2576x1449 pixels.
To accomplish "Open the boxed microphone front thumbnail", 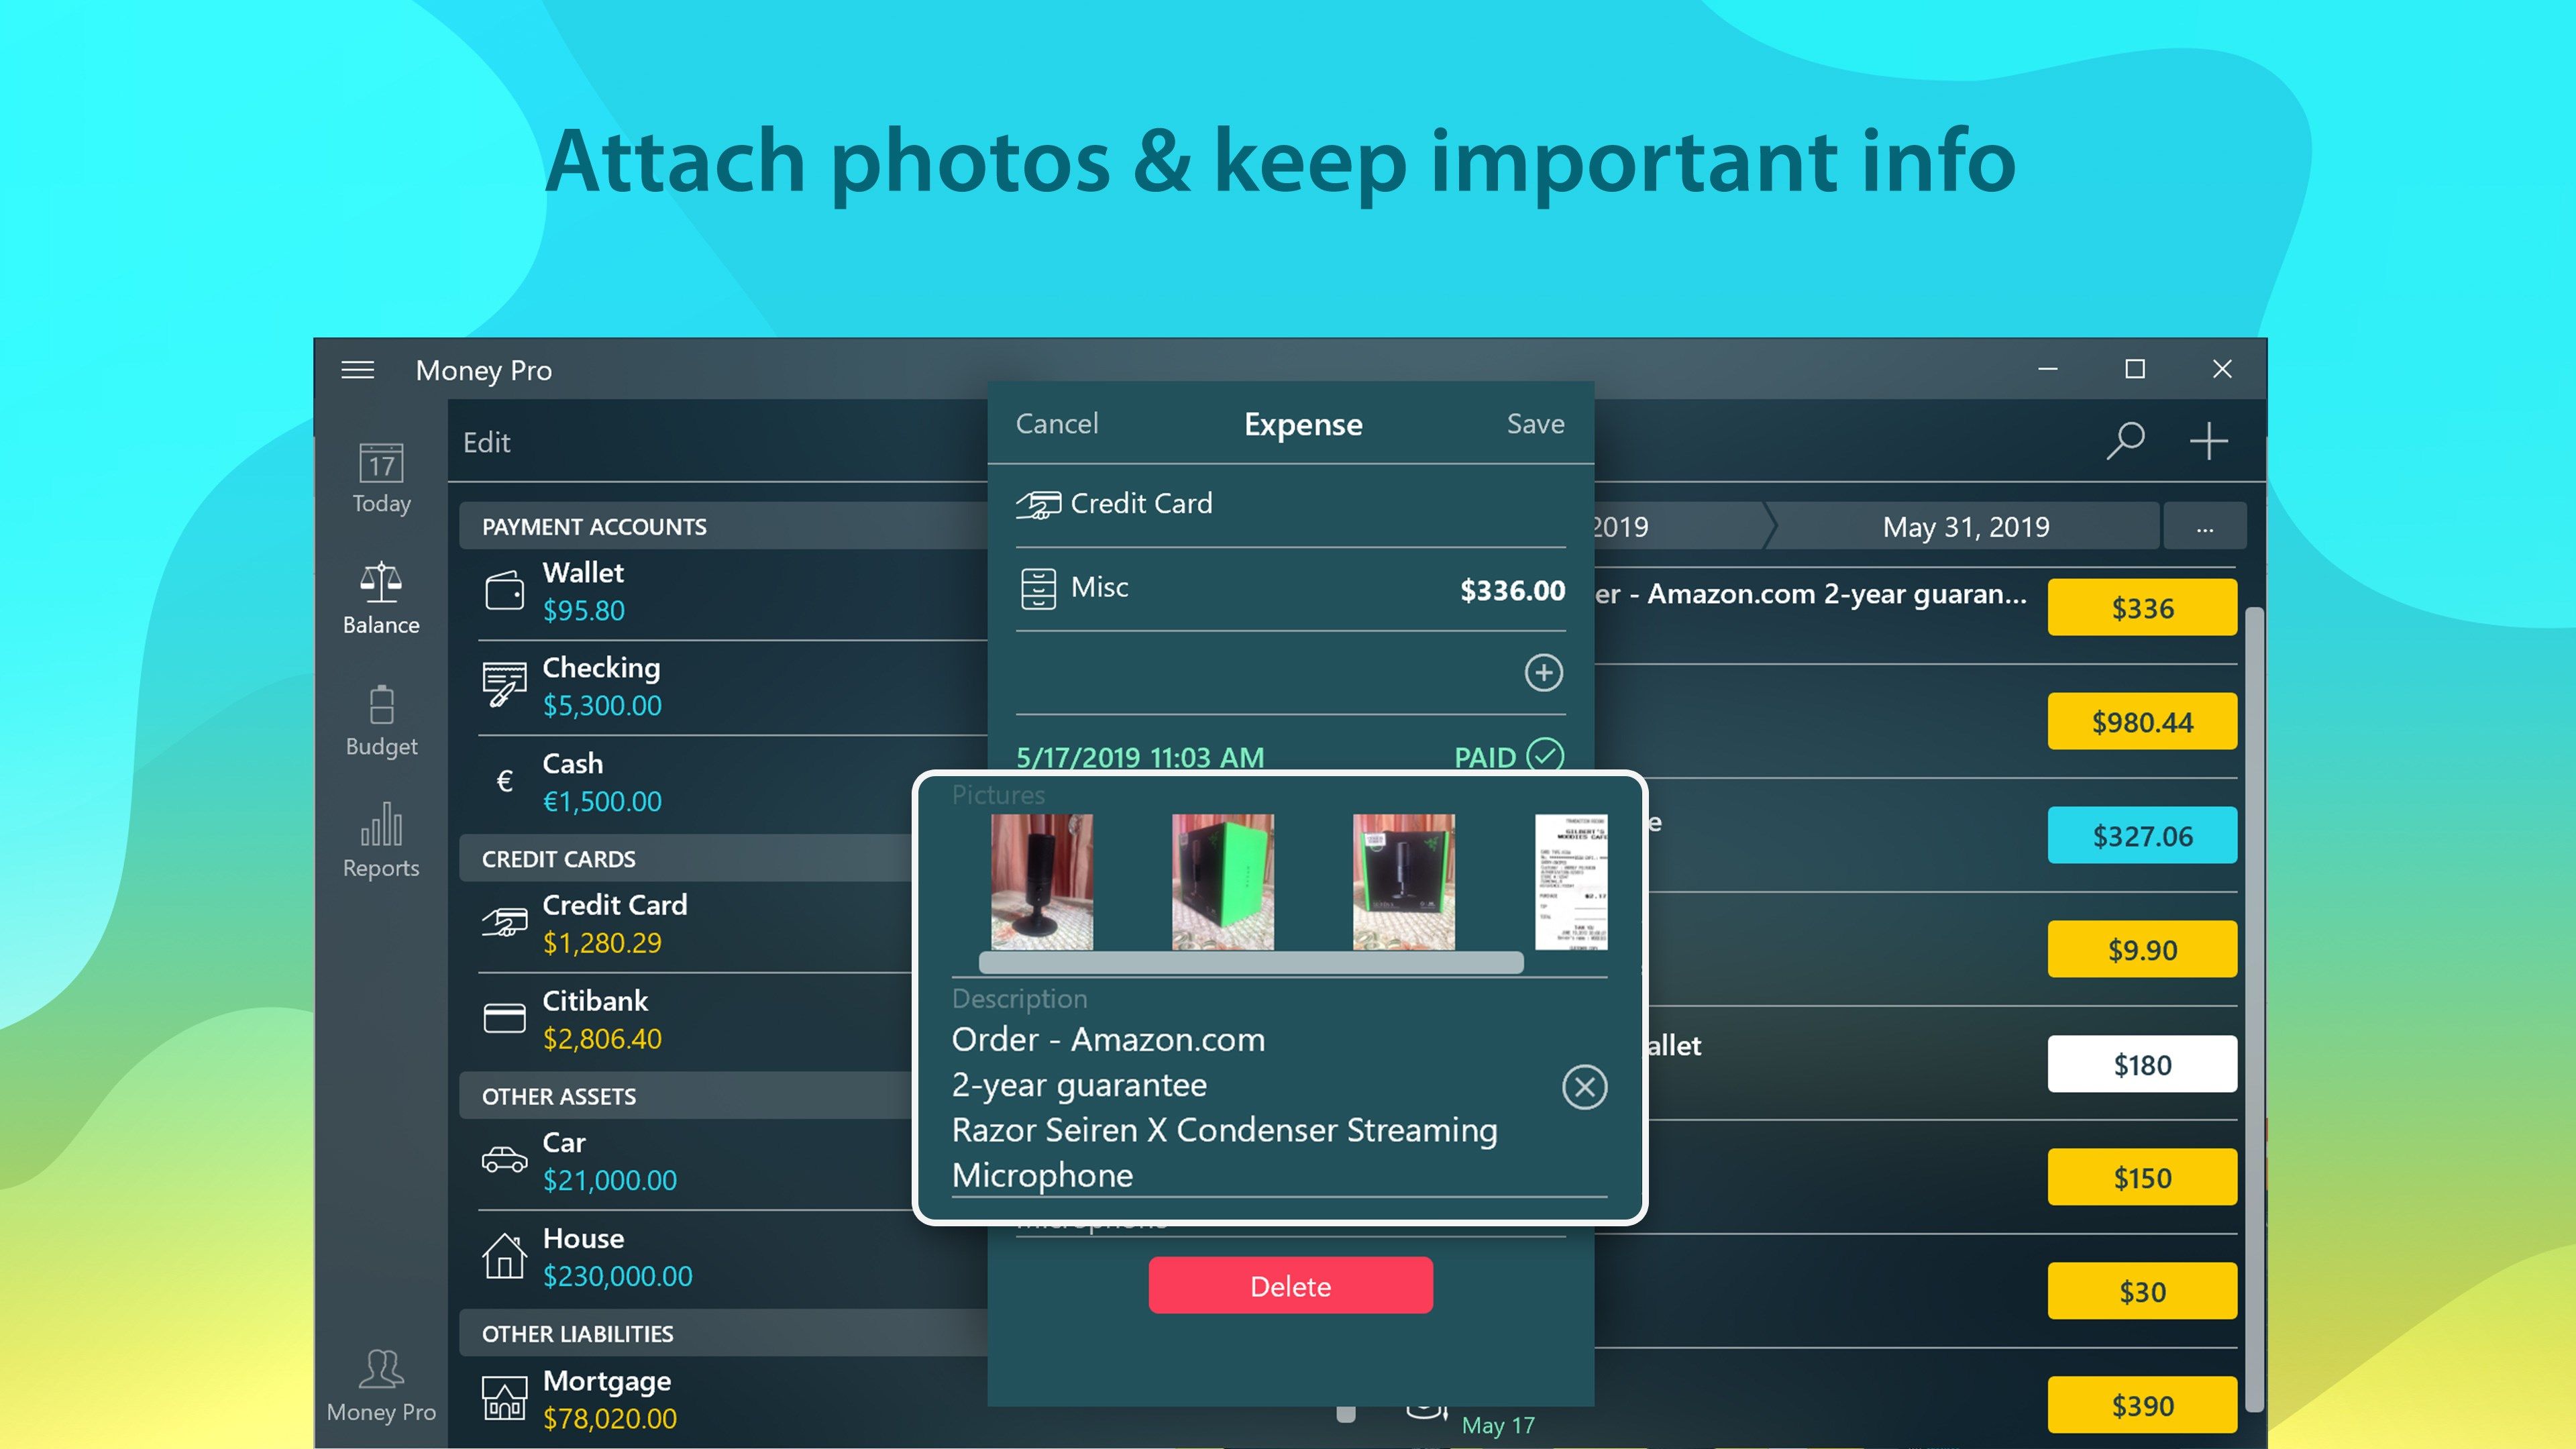I will coord(1403,881).
